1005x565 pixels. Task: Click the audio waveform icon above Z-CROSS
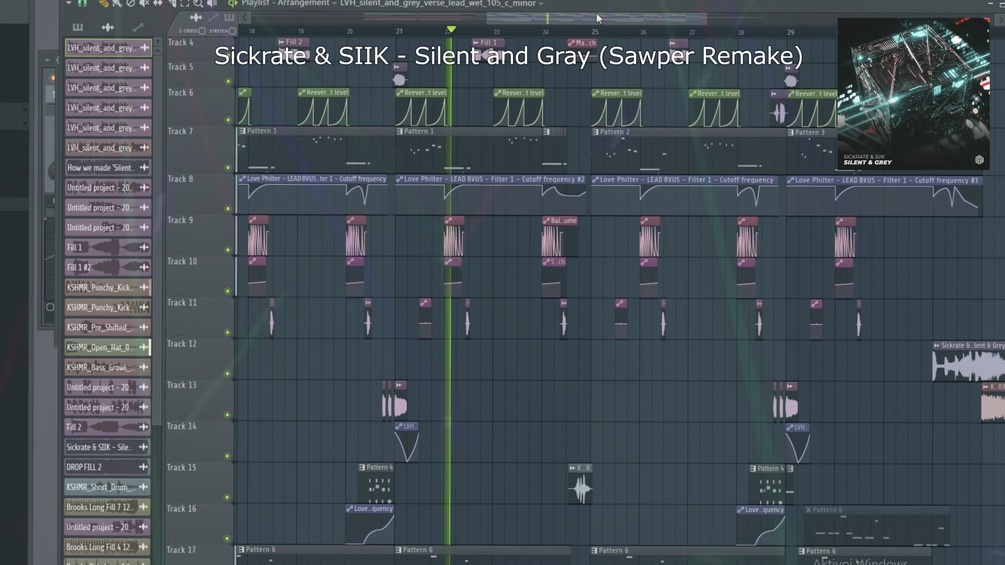196,17
